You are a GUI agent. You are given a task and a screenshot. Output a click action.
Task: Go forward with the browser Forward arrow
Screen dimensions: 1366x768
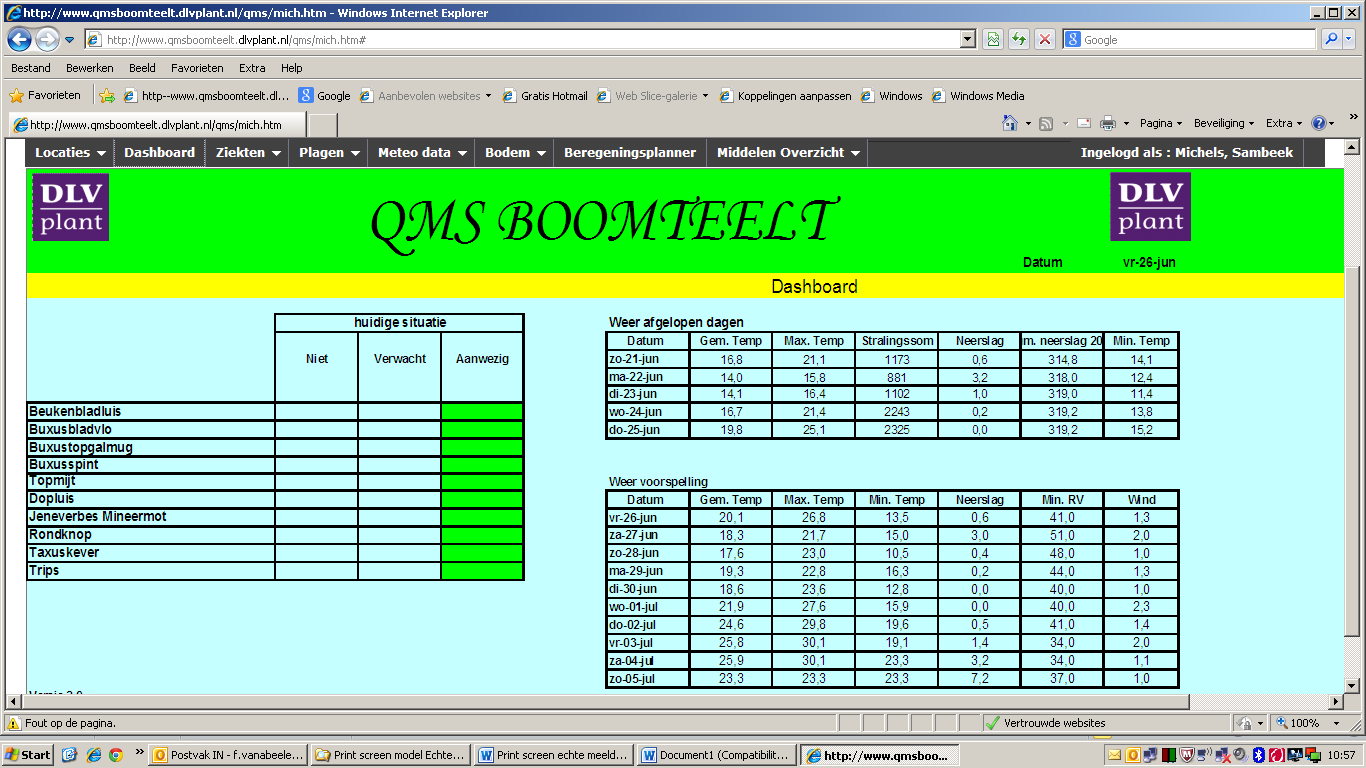pyautogui.click(x=47, y=40)
